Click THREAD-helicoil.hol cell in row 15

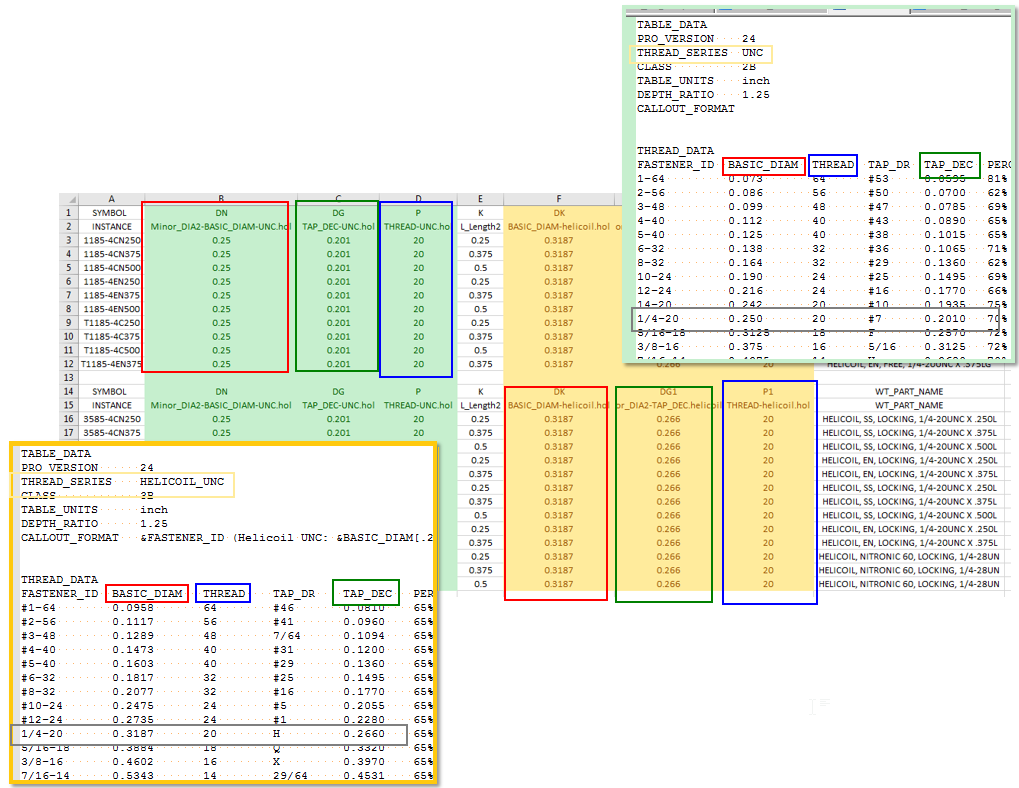click(x=768, y=405)
